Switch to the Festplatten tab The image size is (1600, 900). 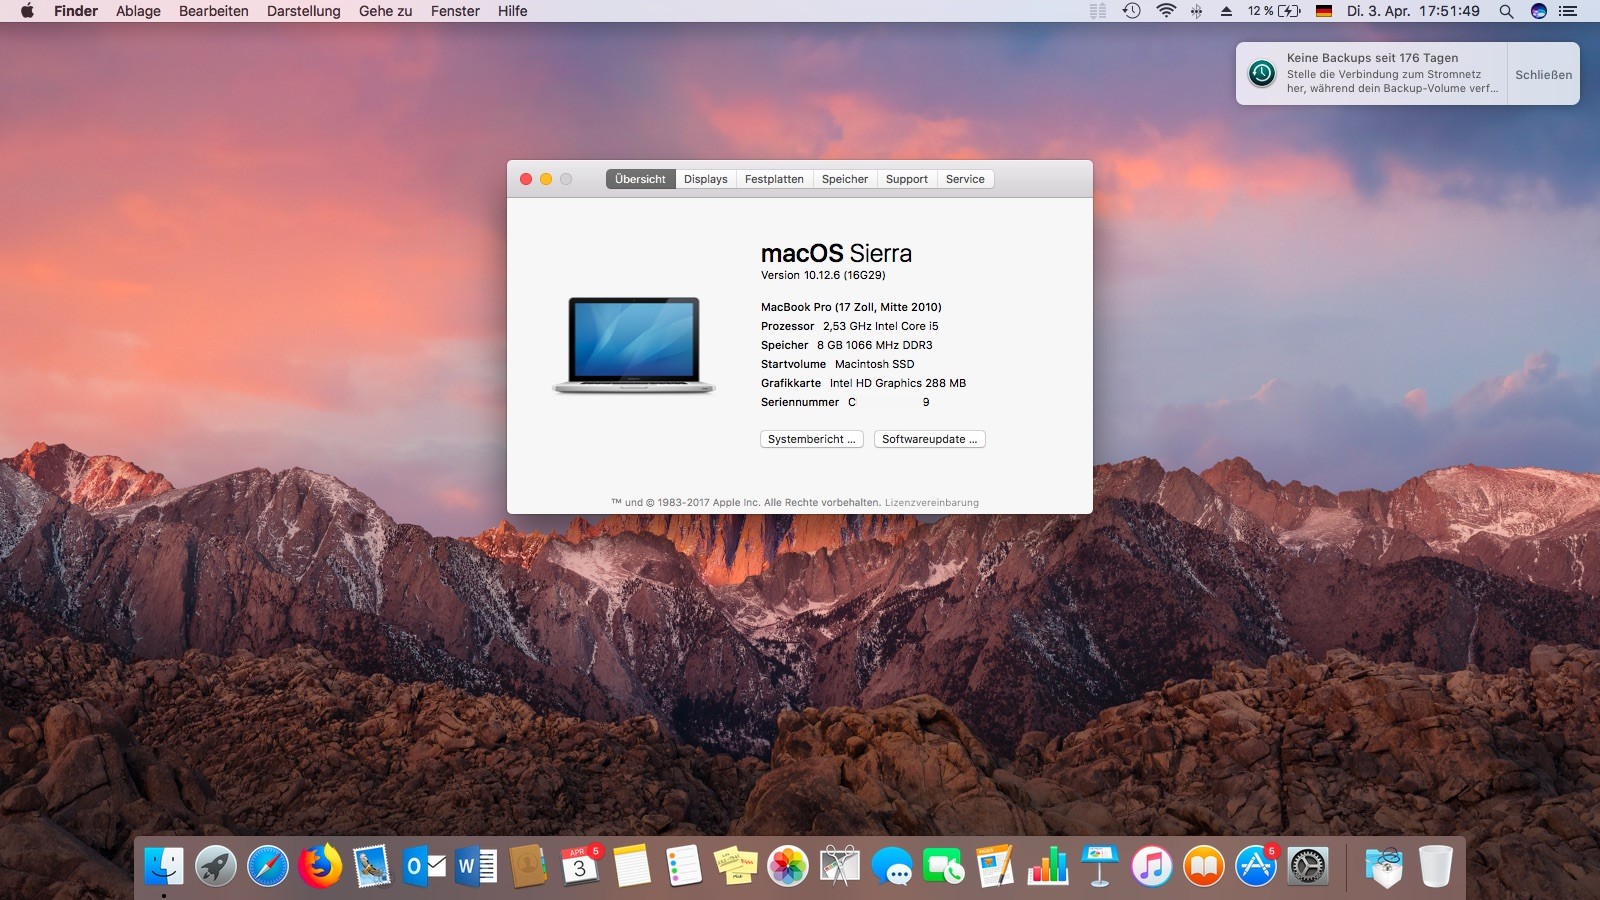coord(774,179)
